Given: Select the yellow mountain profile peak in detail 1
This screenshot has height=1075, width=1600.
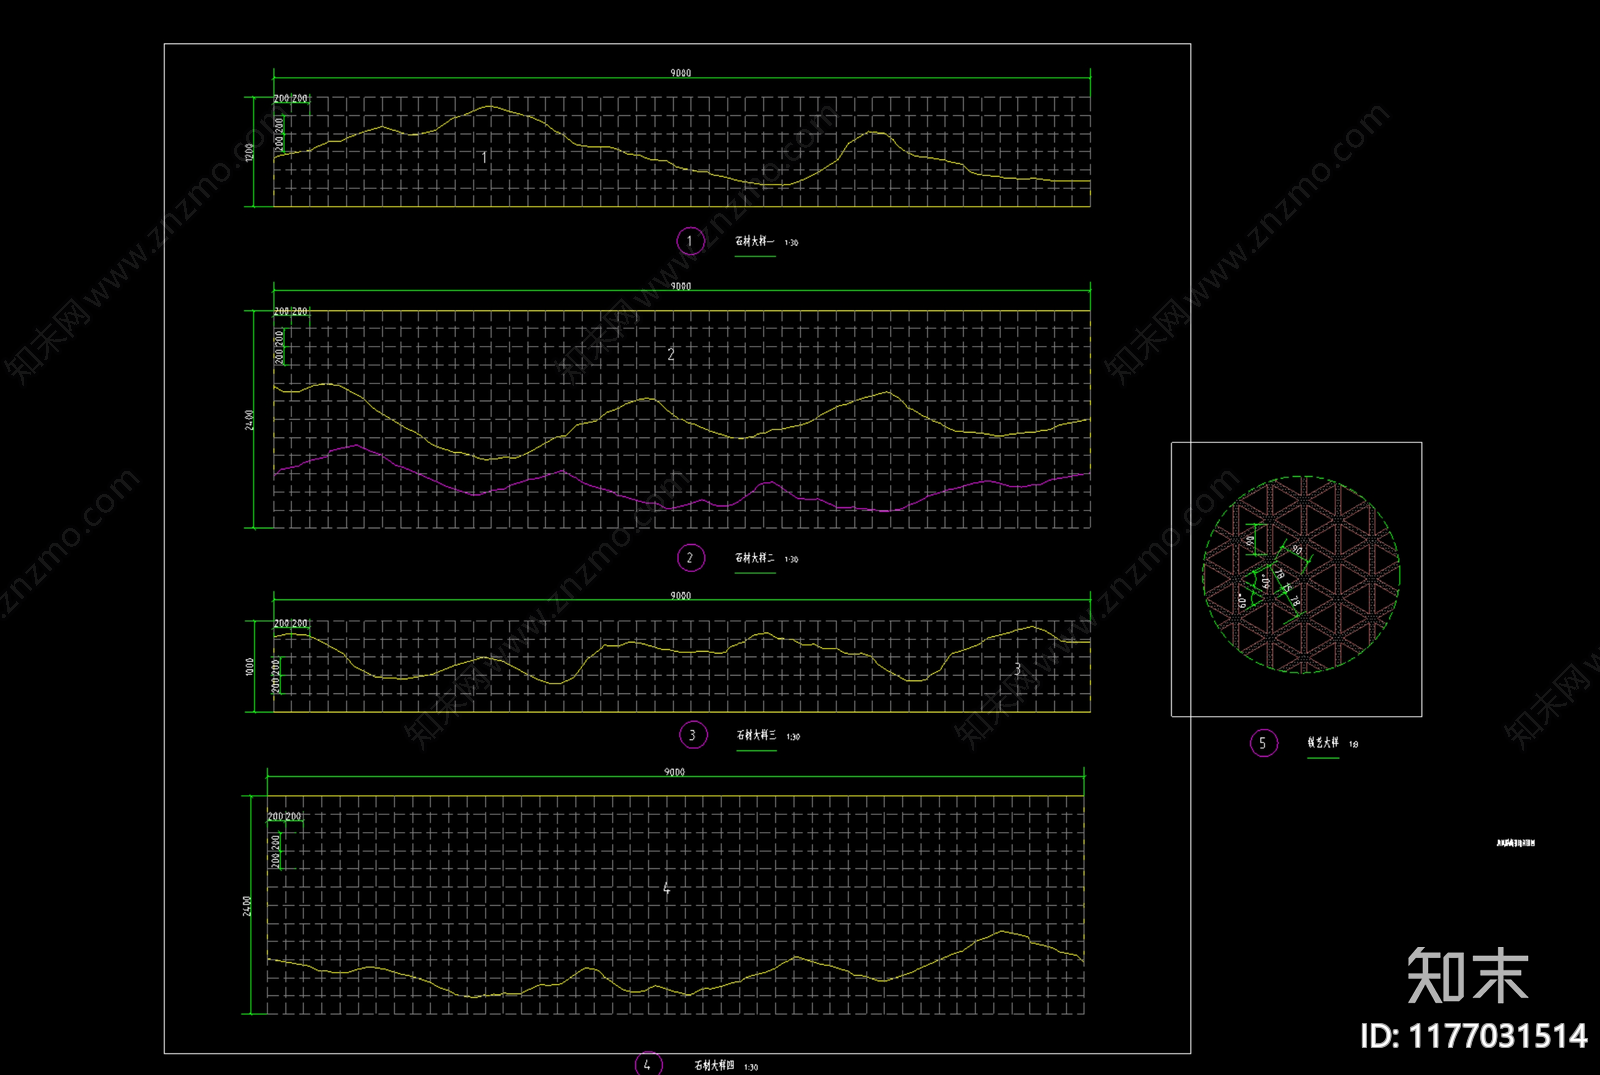Looking at the screenshot, I should (x=488, y=106).
